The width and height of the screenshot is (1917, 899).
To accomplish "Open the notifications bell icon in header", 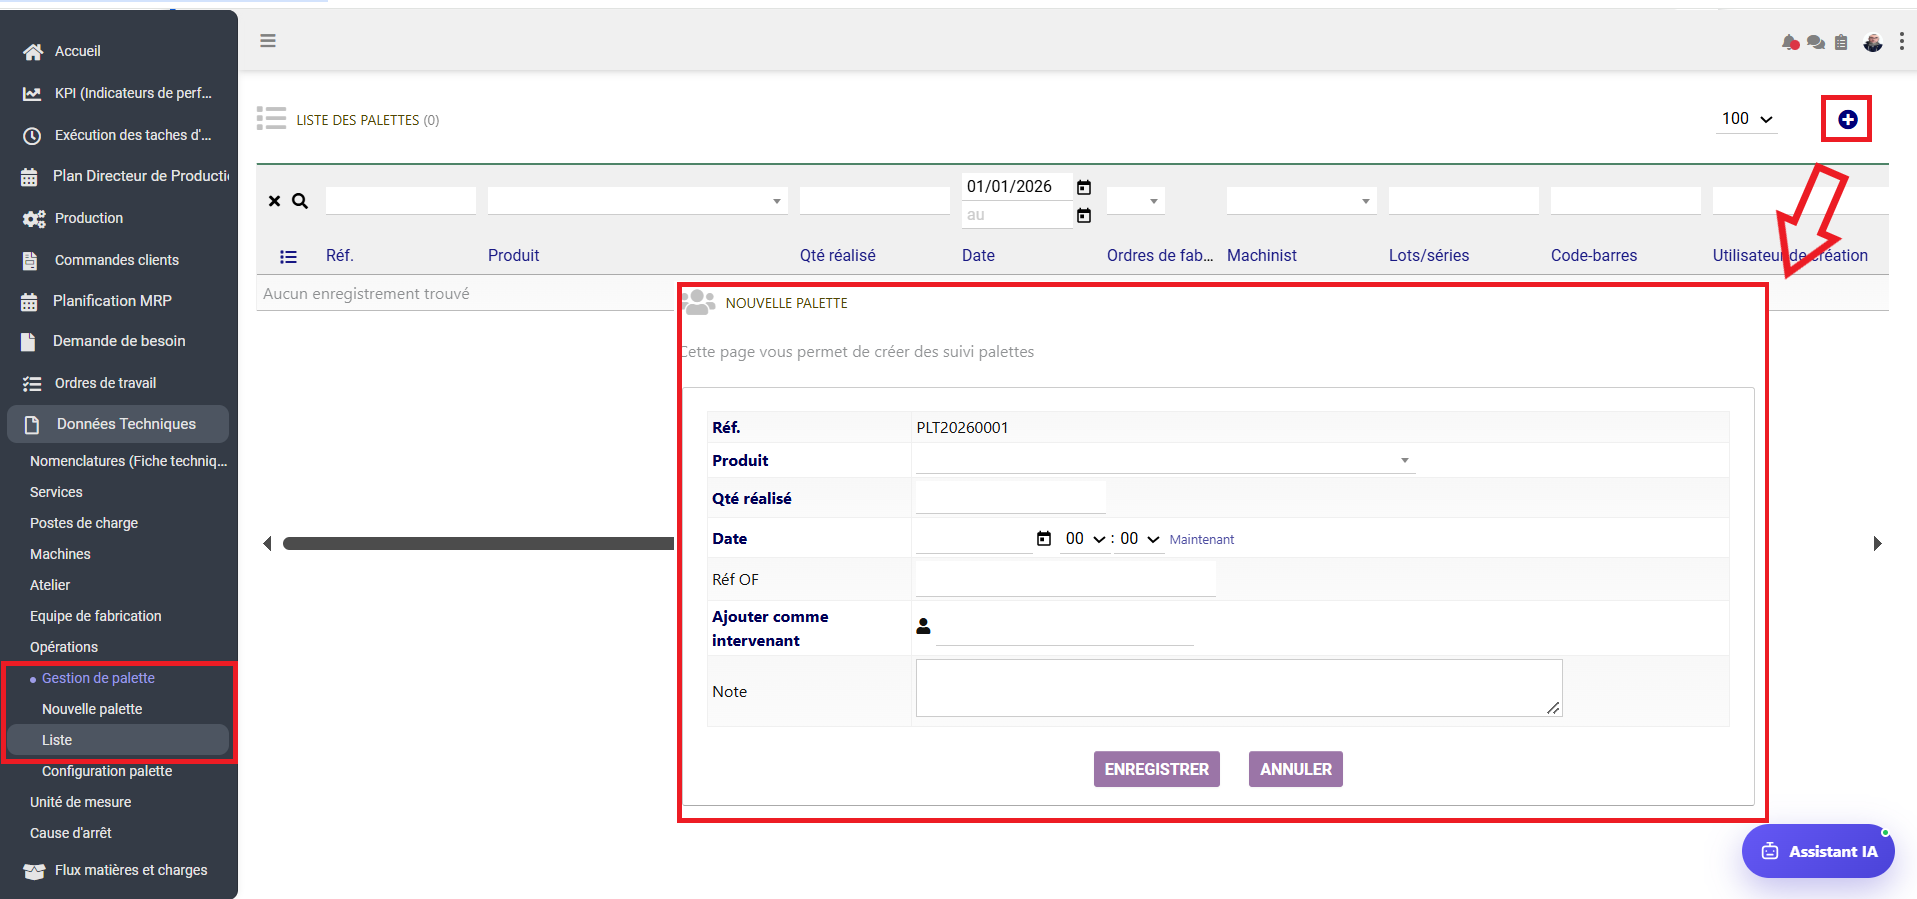I will (x=1790, y=42).
